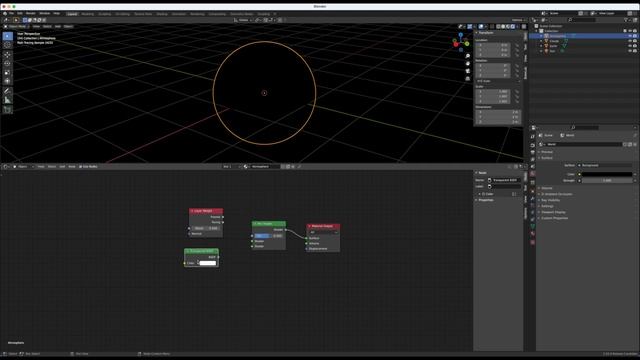Disable Sun in renders via camera icon
This screenshot has height=360, width=640.
click(635, 51)
